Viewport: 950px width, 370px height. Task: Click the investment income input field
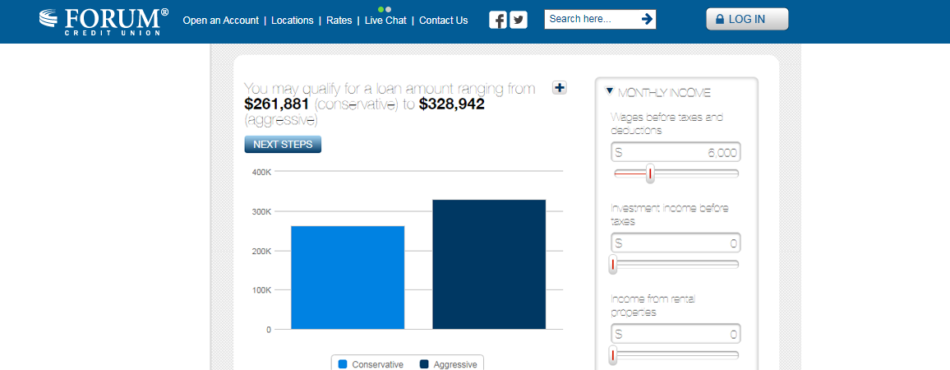click(676, 243)
